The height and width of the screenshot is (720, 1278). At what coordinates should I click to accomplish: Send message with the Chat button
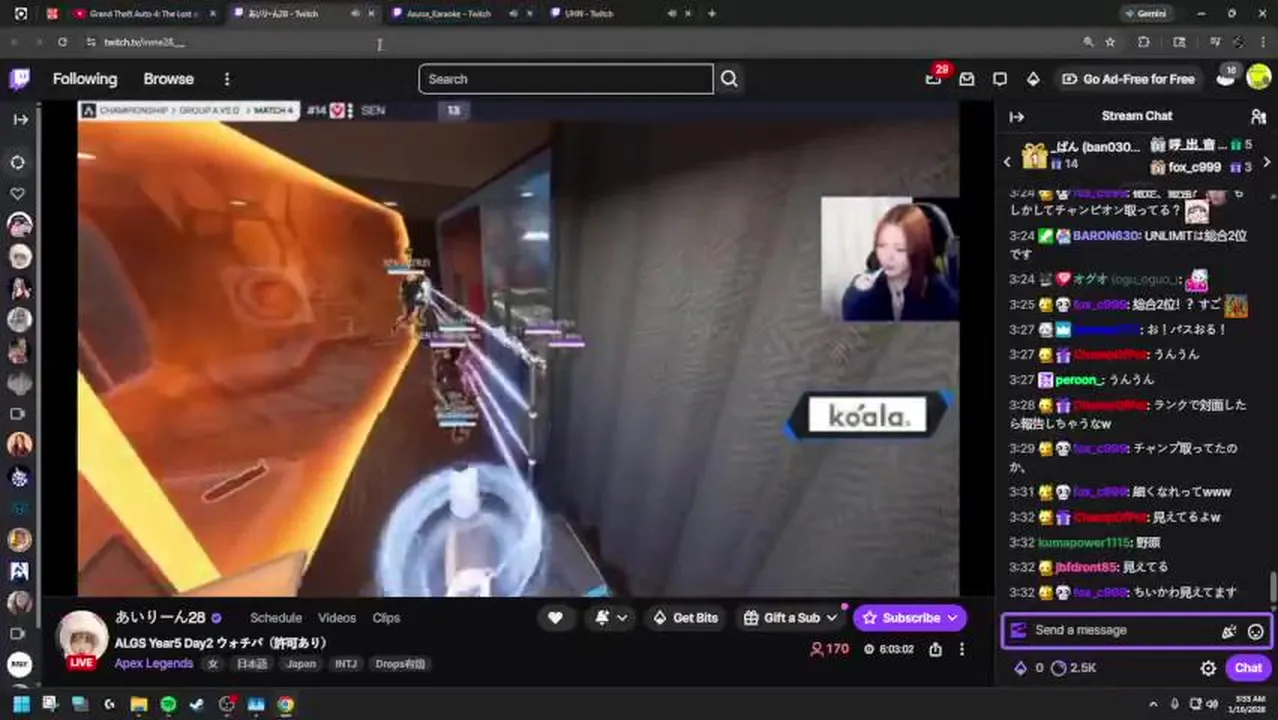click(x=1248, y=668)
